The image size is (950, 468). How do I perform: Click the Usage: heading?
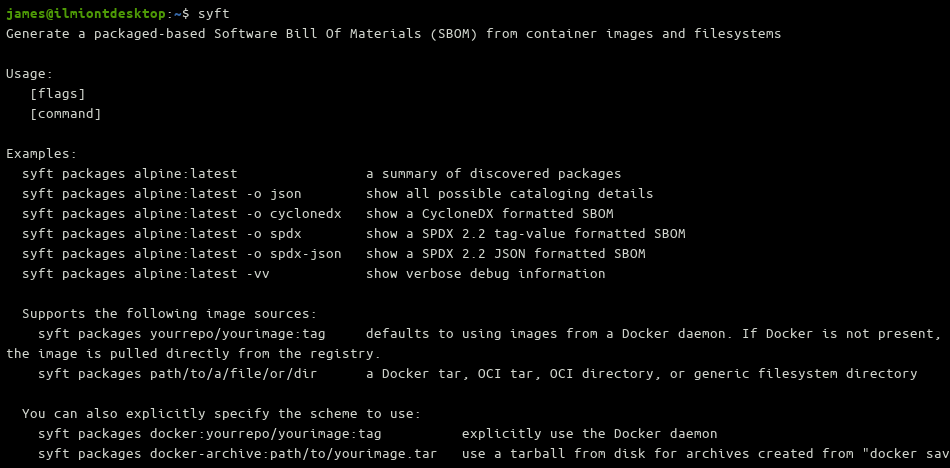[x=29, y=73]
